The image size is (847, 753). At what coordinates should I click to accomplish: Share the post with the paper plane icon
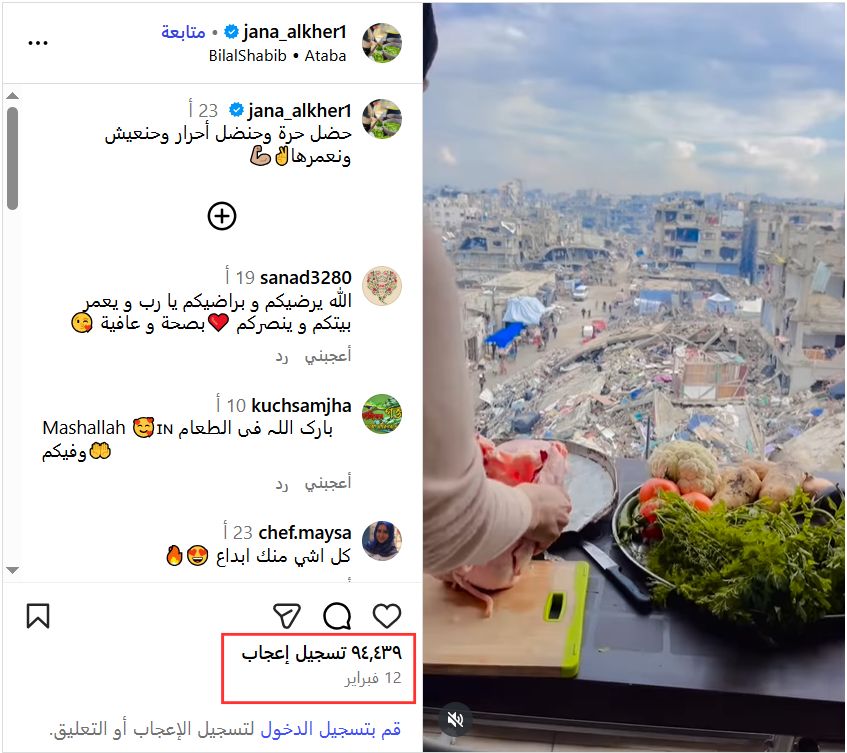287,616
